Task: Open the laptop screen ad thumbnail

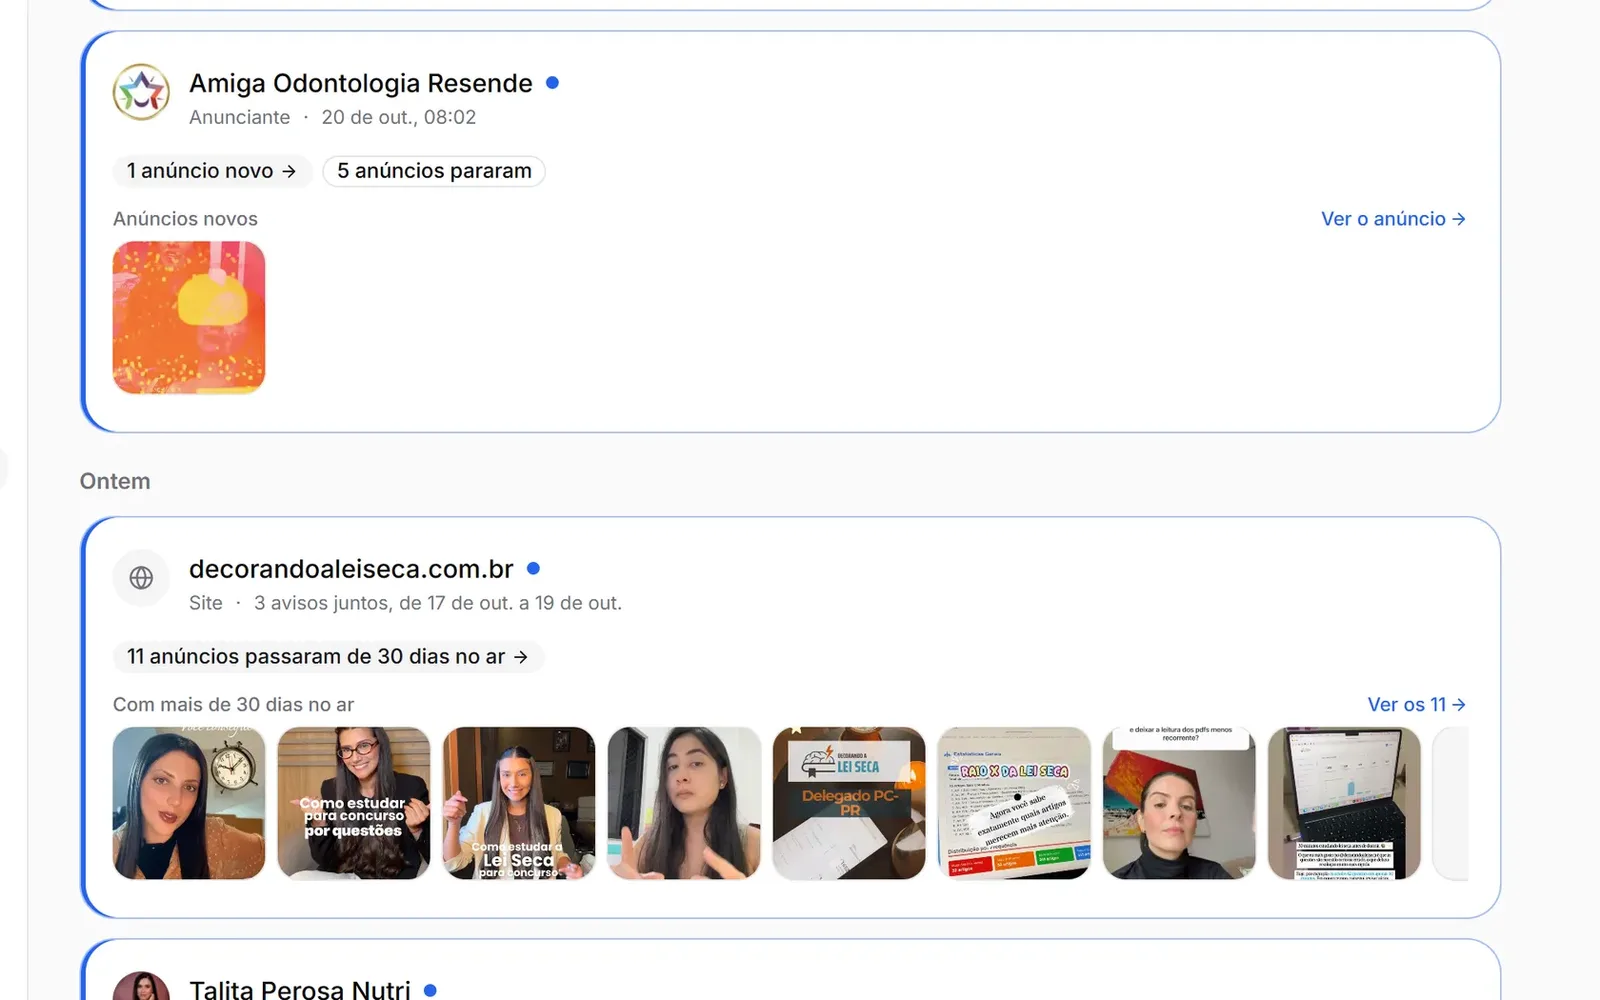Action: [1344, 803]
